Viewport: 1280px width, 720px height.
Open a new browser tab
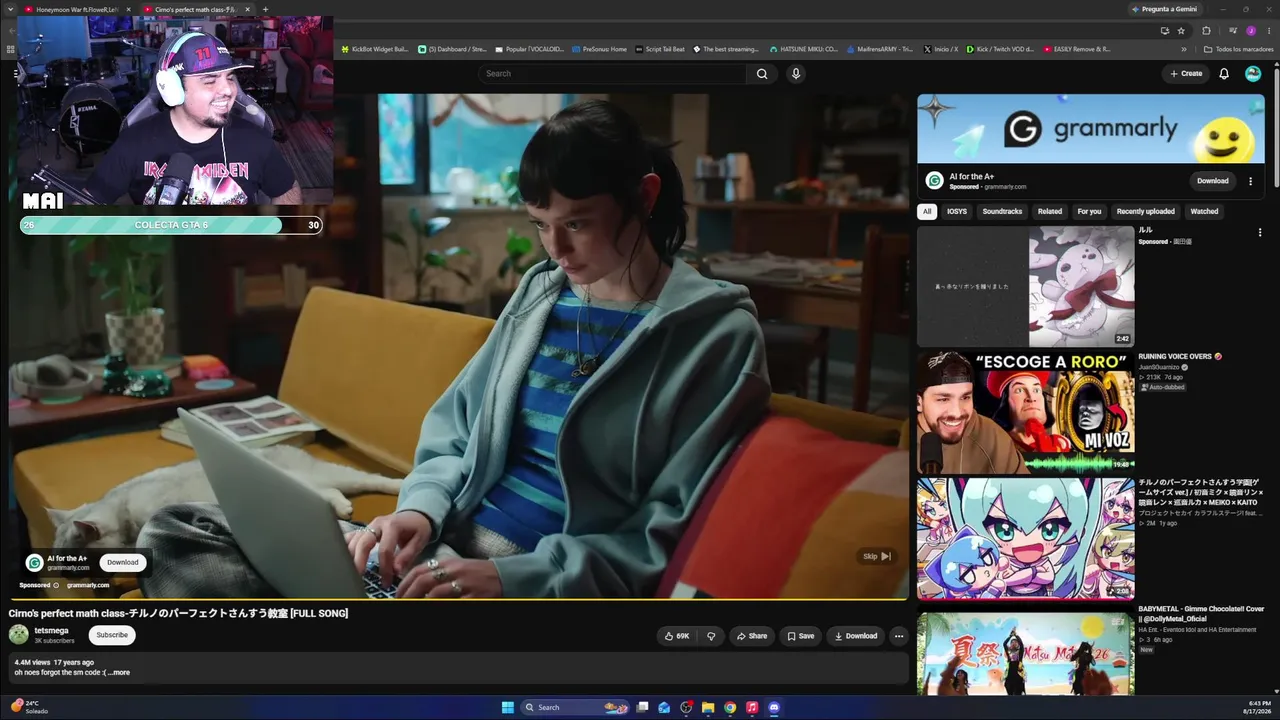[x=265, y=9]
